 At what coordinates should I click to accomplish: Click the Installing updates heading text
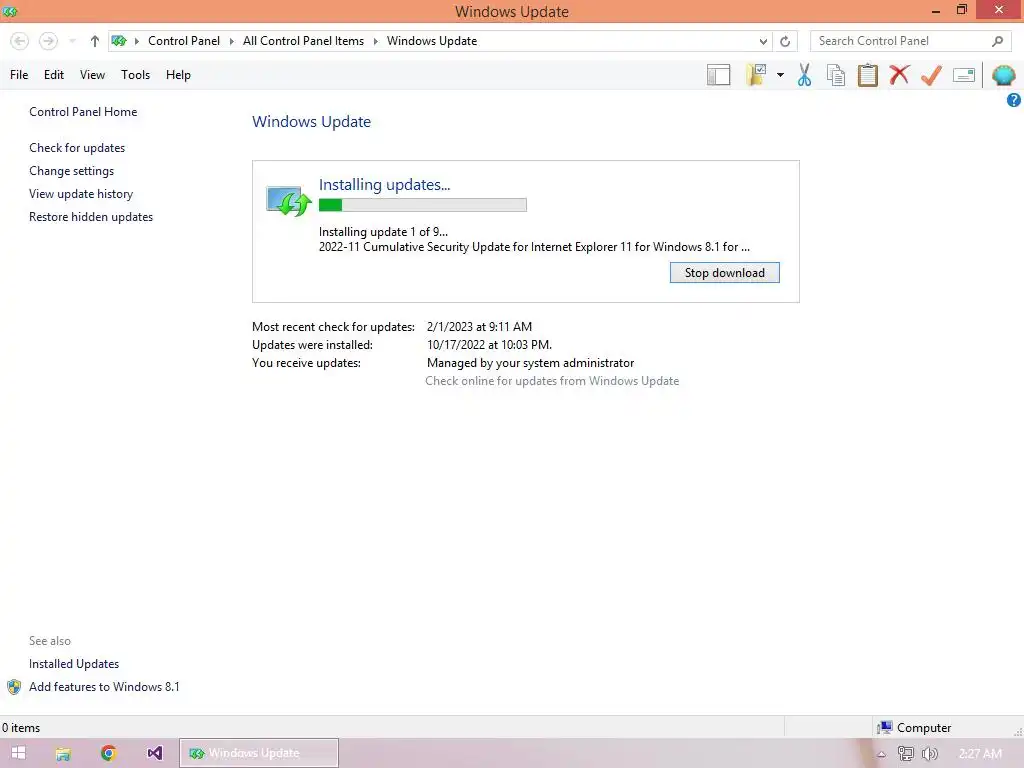pyautogui.click(x=384, y=185)
